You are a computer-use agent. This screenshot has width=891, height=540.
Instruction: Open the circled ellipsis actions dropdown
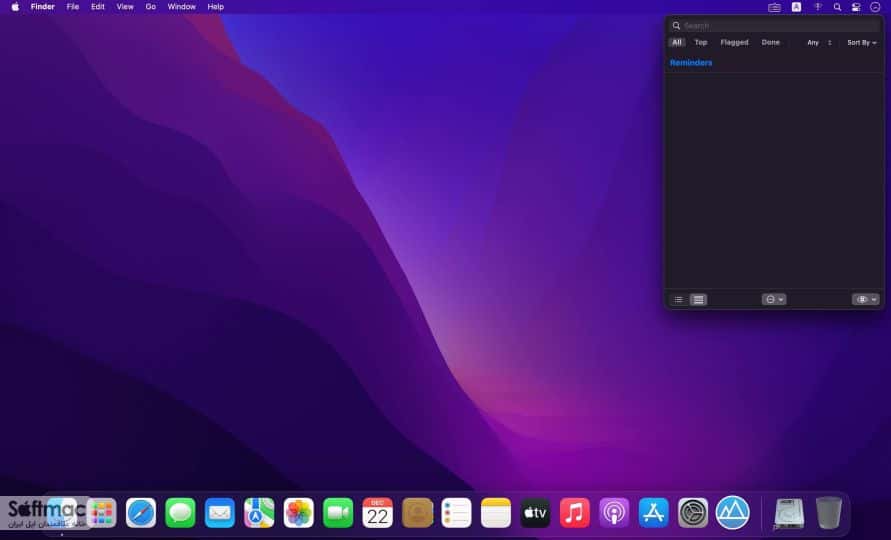774,300
